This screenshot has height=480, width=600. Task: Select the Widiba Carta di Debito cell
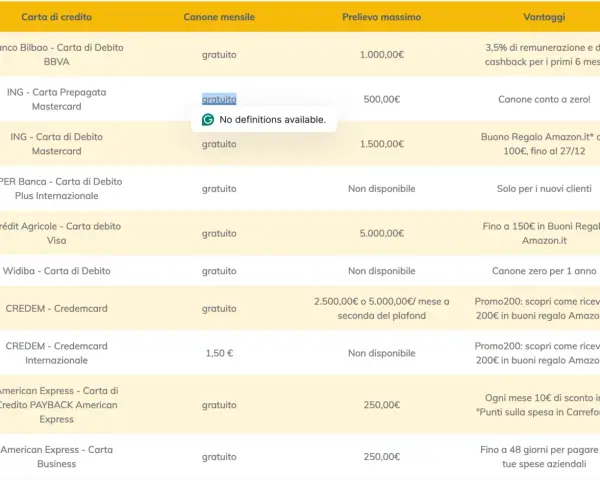57,271
